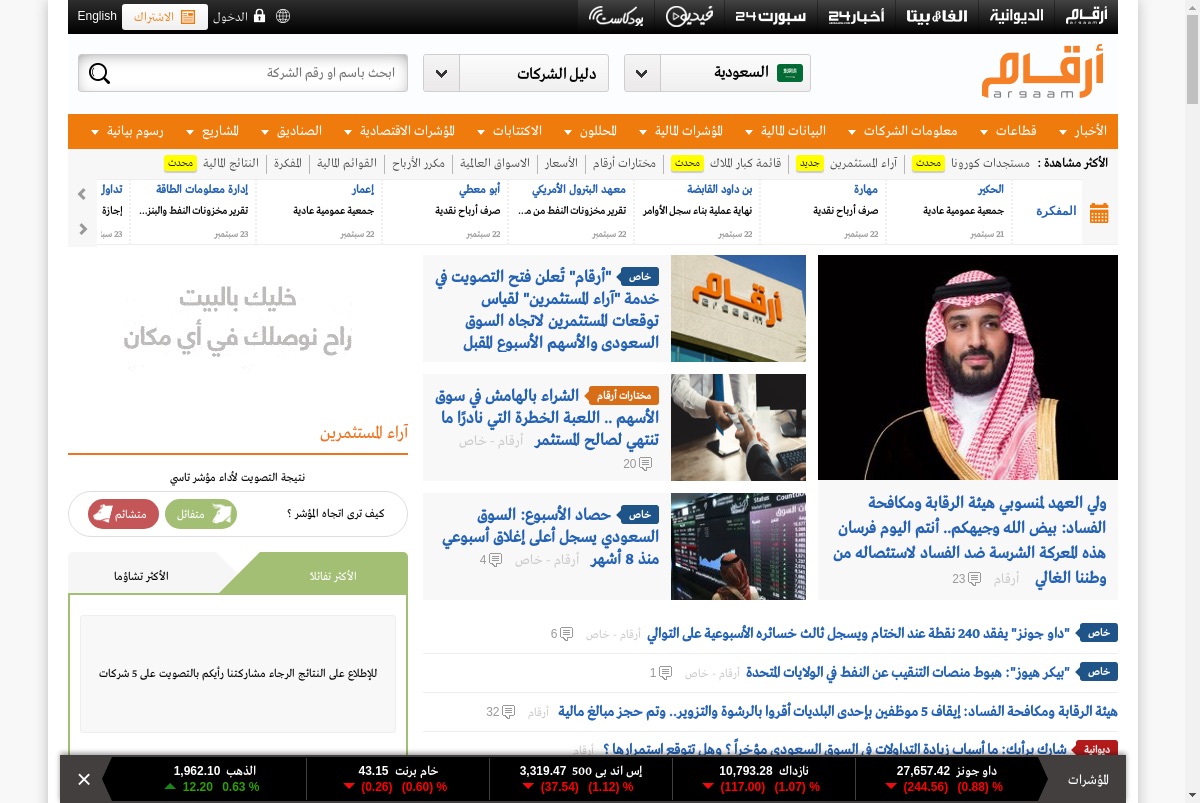
Task: Click the الاشتراك subscribe button
Action: click(165, 17)
